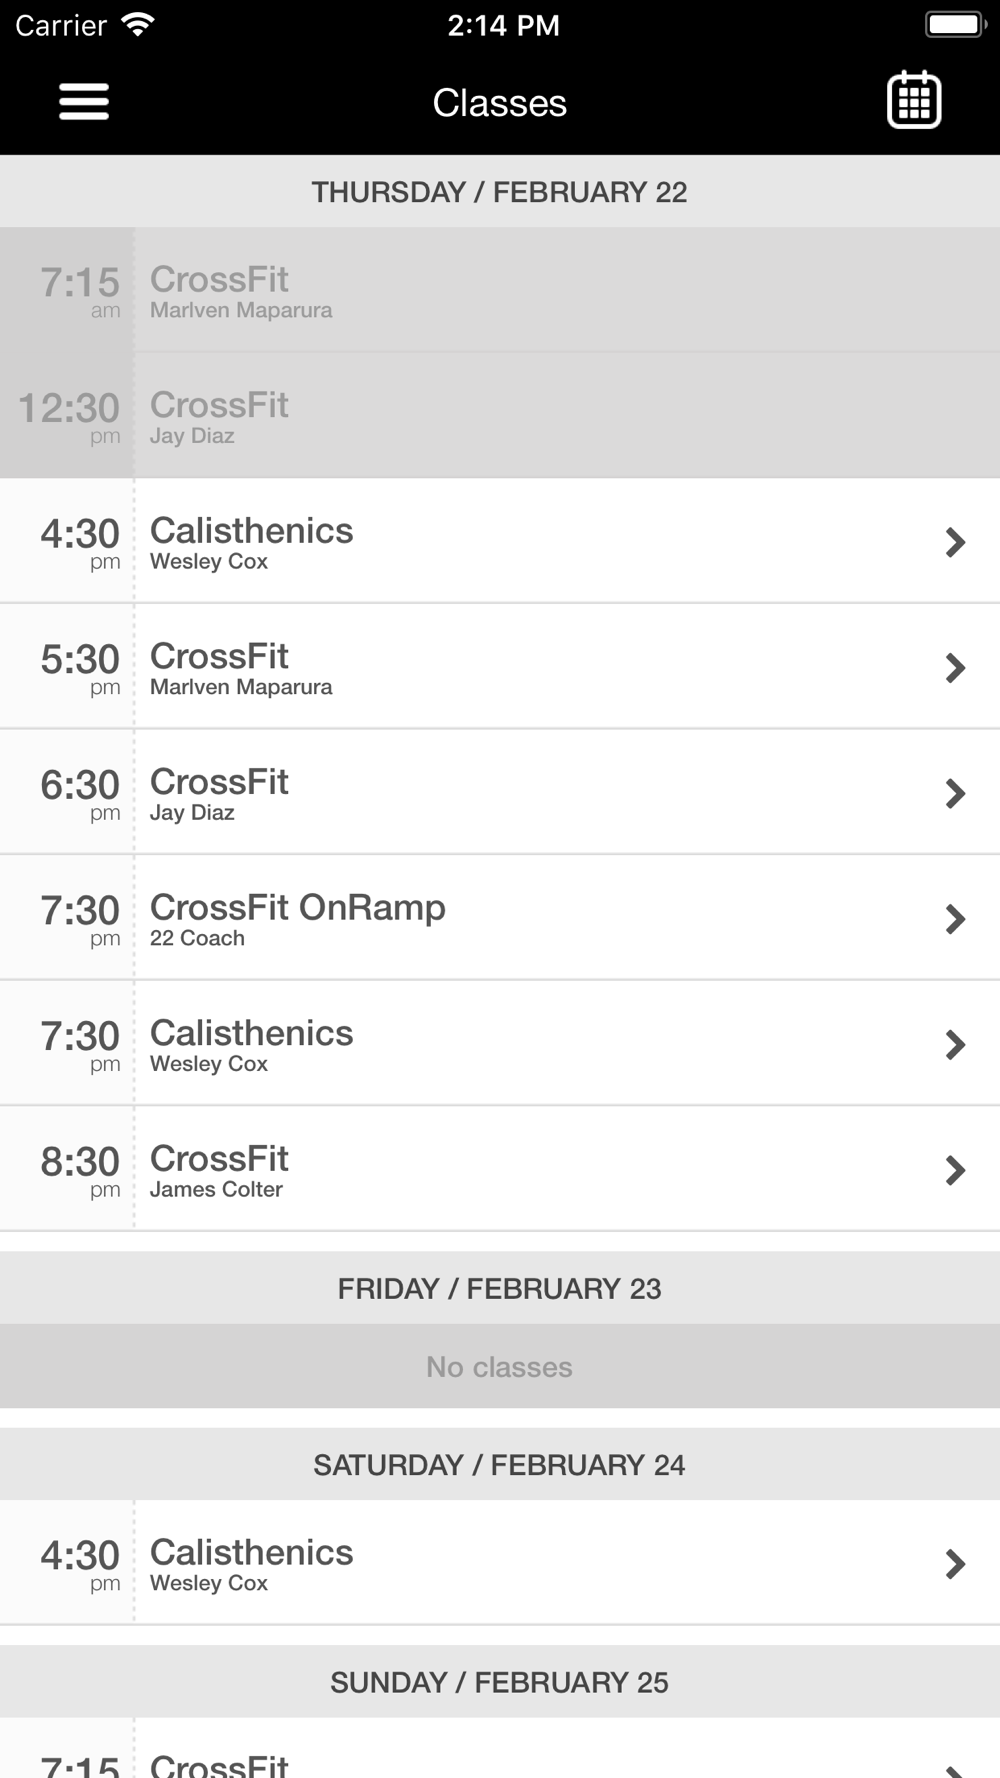Select the greyed 12:30 pm Jay Diaz class
This screenshot has height=1778, width=1000.
point(500,415)
